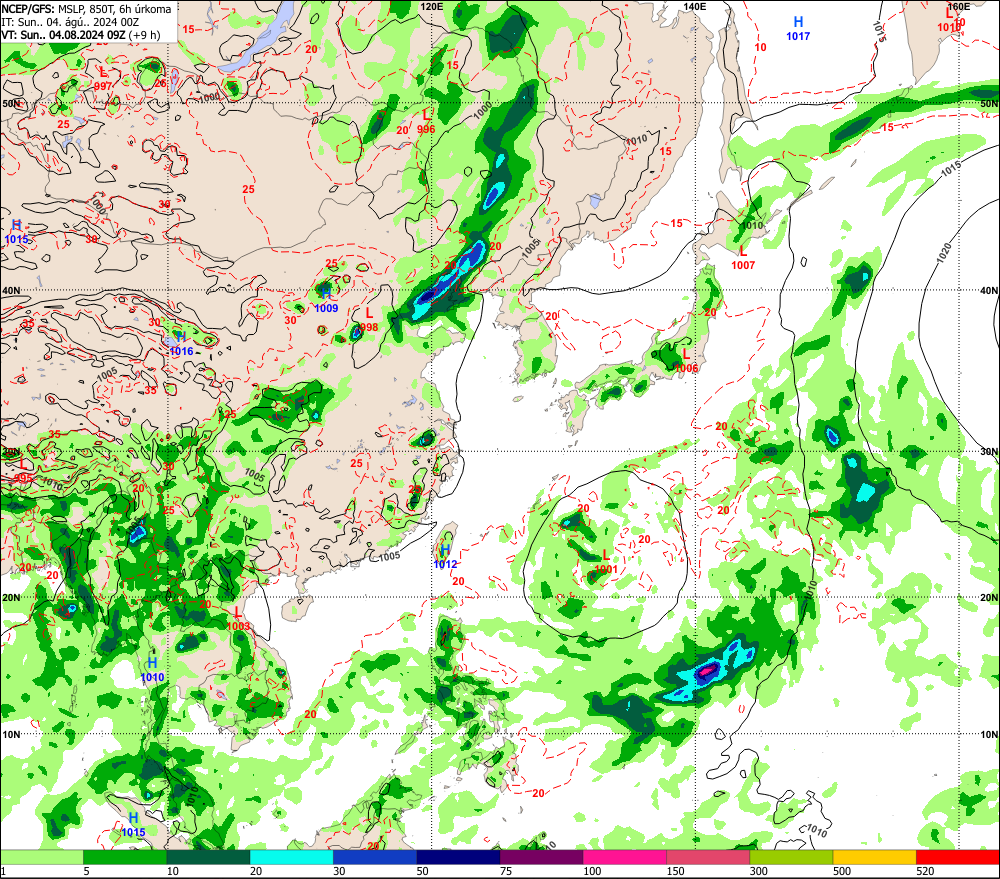Click the 40N label on right axis

(989, 290)
